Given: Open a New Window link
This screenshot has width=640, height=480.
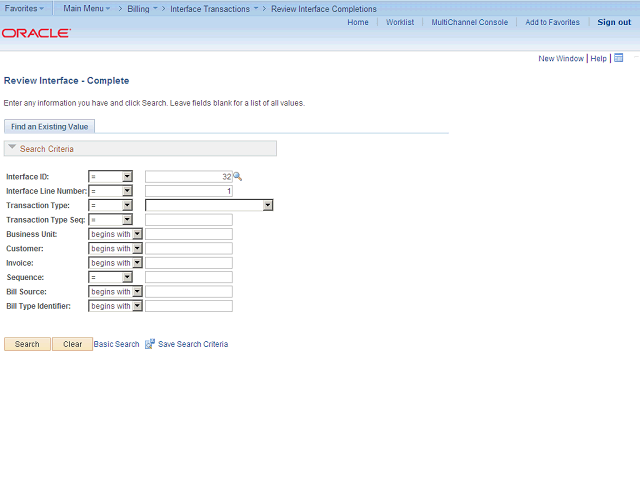Looking at the screenshot, I should (561, 58).
